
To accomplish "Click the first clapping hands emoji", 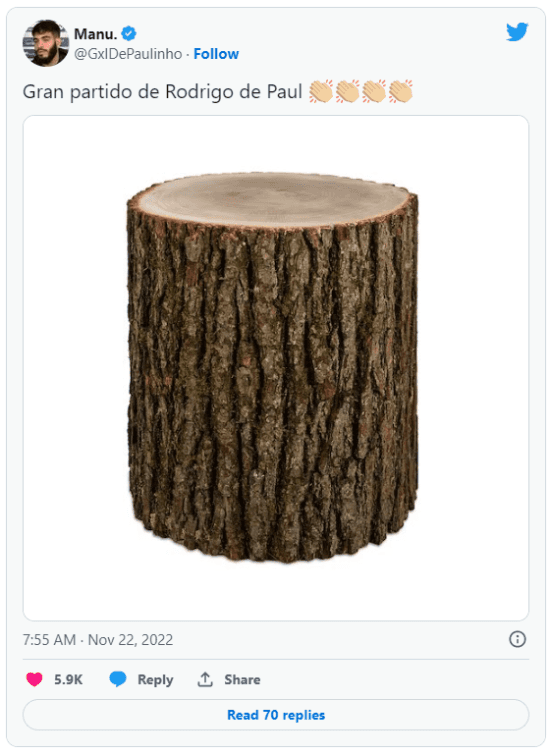I will click(321, 91).
